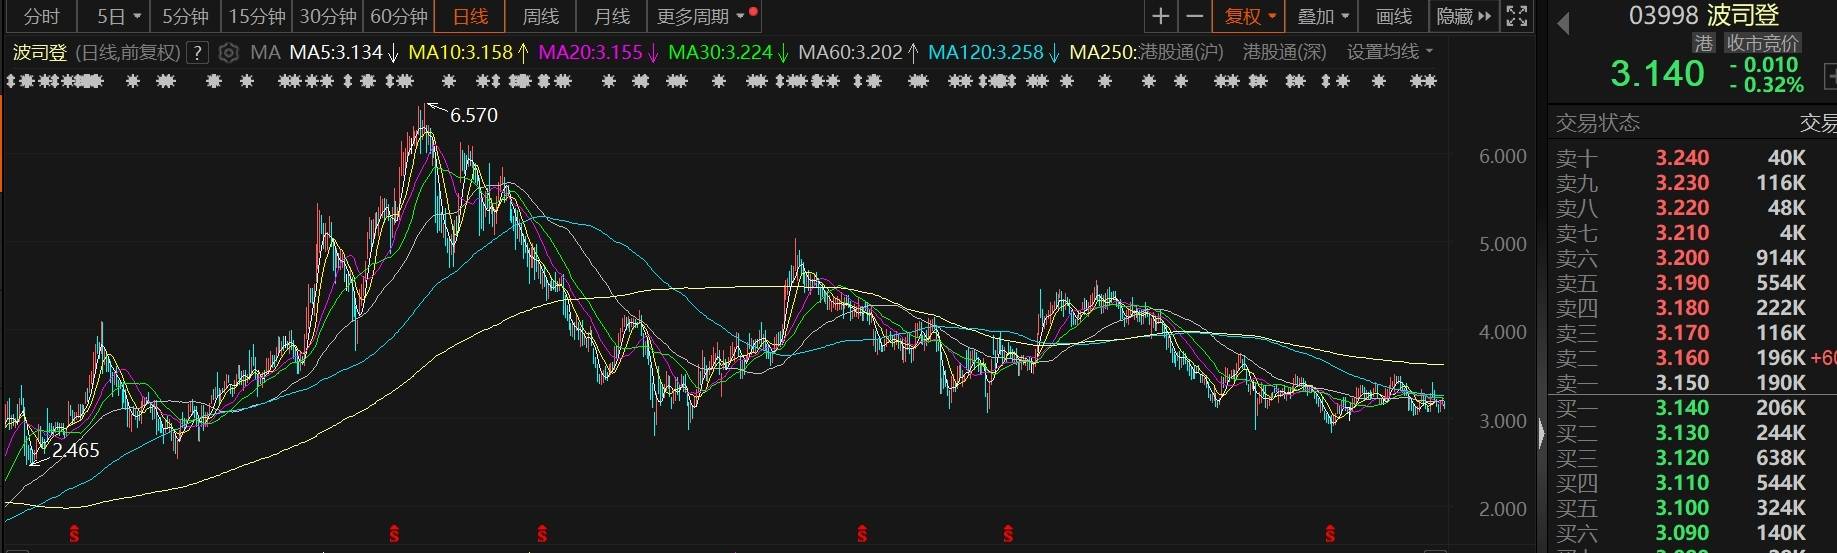Select the 60分钟 period tab
The height and width of the screenshot is (553, 1837).
(398, 16)
